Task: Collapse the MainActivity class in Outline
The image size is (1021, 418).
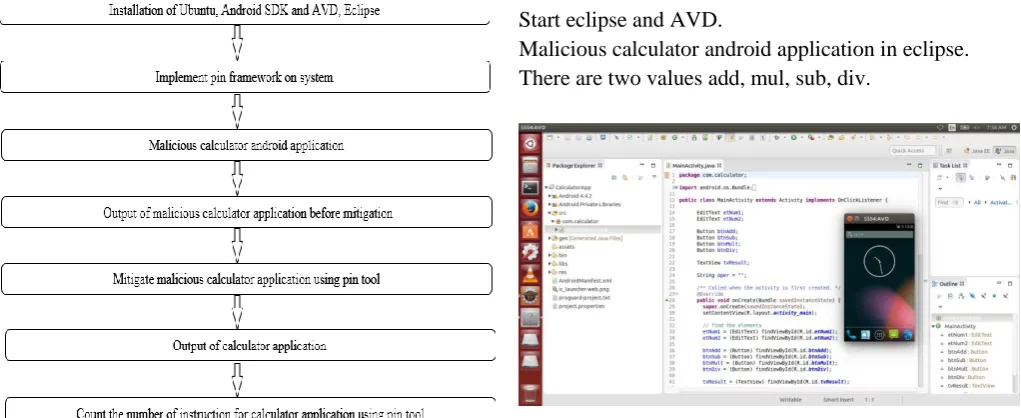Action: 934,326
